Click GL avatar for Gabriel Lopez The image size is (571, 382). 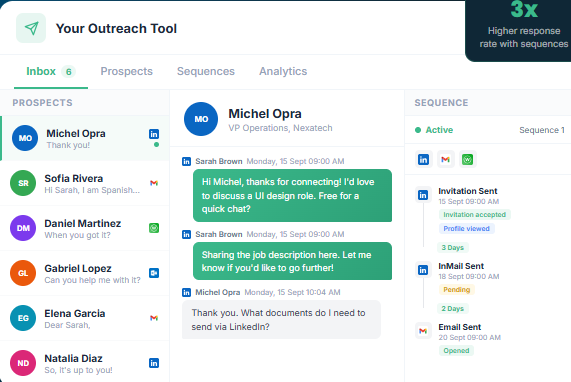23,273
